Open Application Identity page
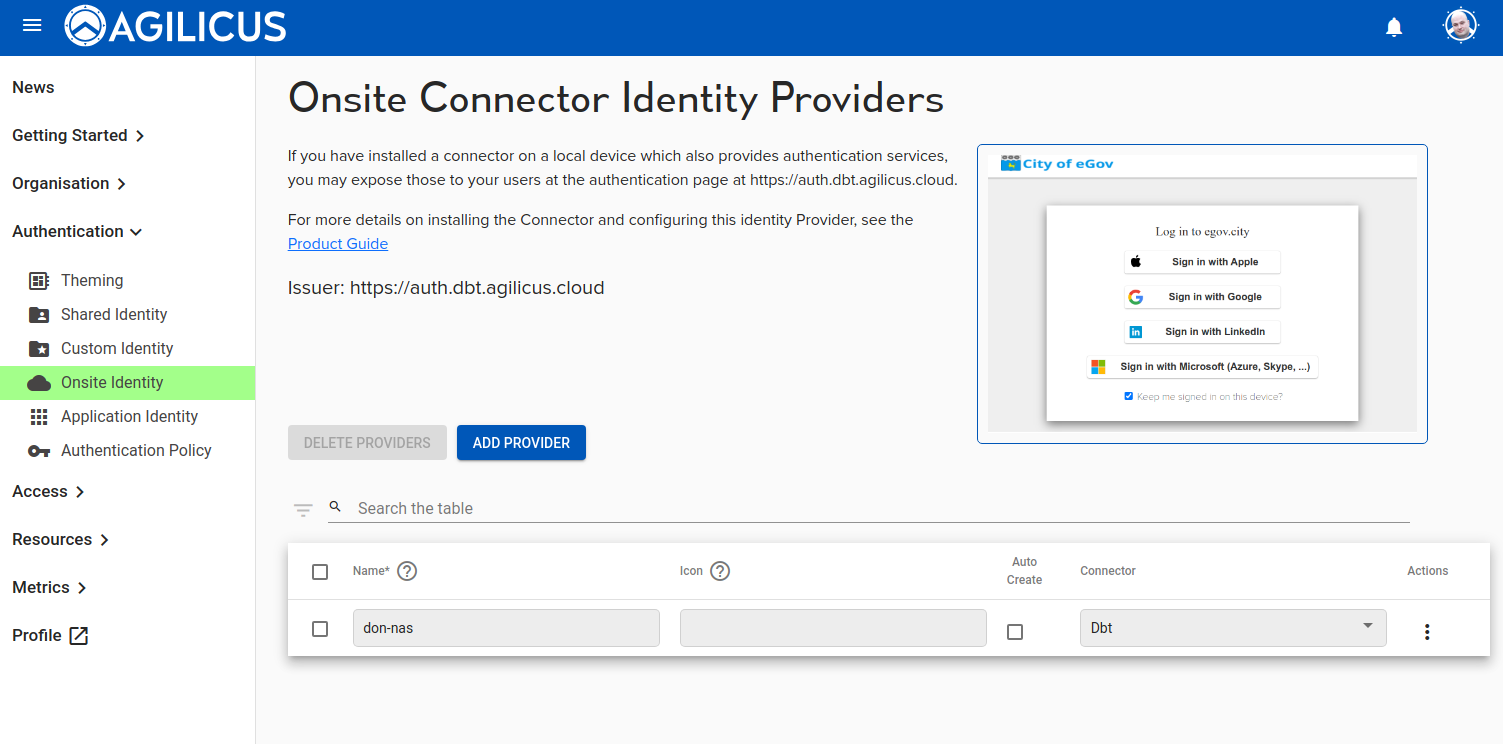The height and width of the screenshot is (744, 1503). point(129,416)
